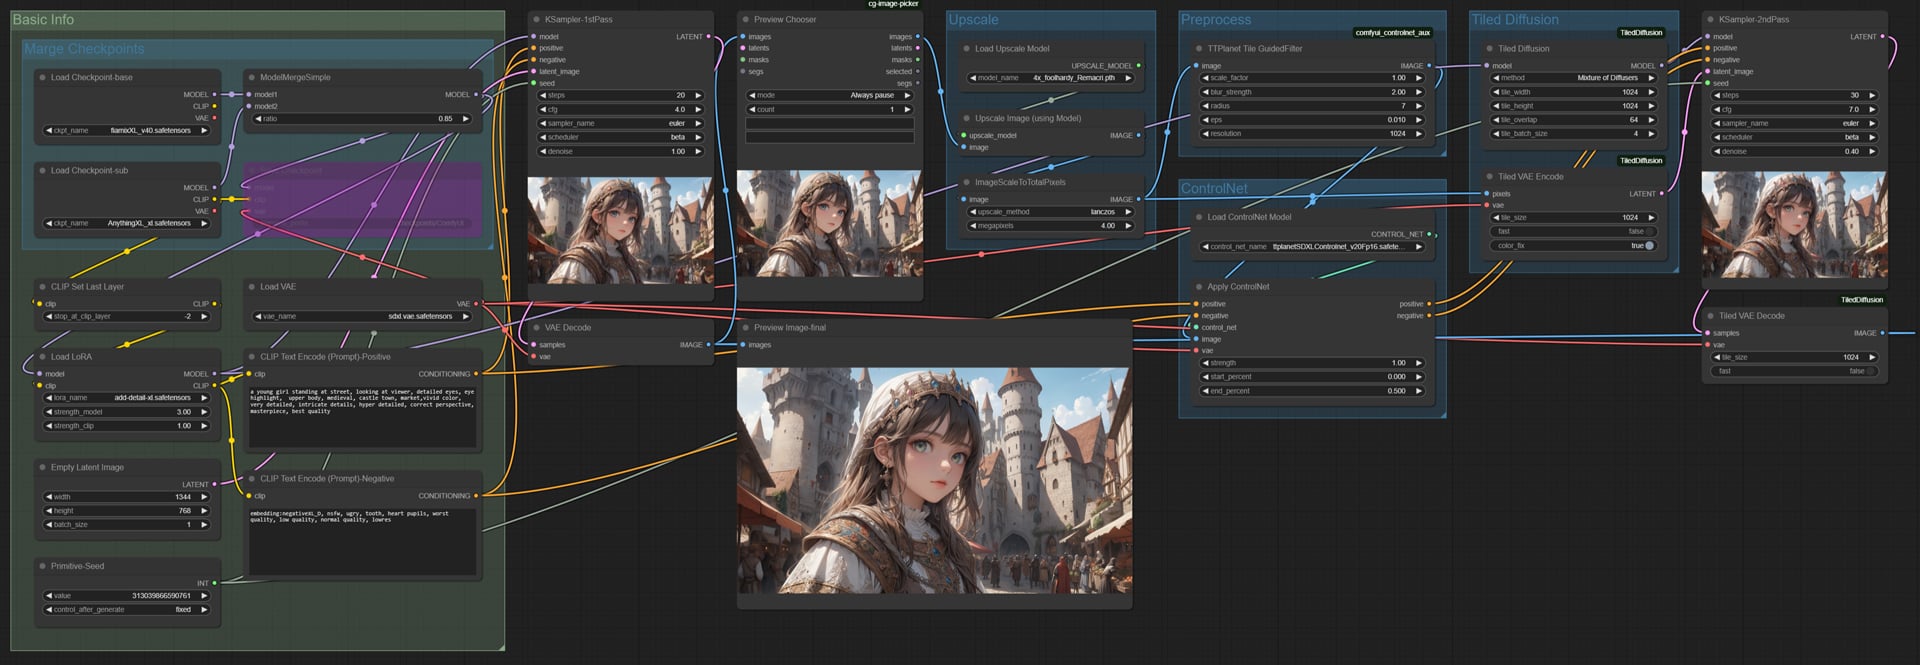Screen dimensions: 1920x665
Task: Open the sampler_name dropdown in KSampler-1stPass
Action: point(621,123)
